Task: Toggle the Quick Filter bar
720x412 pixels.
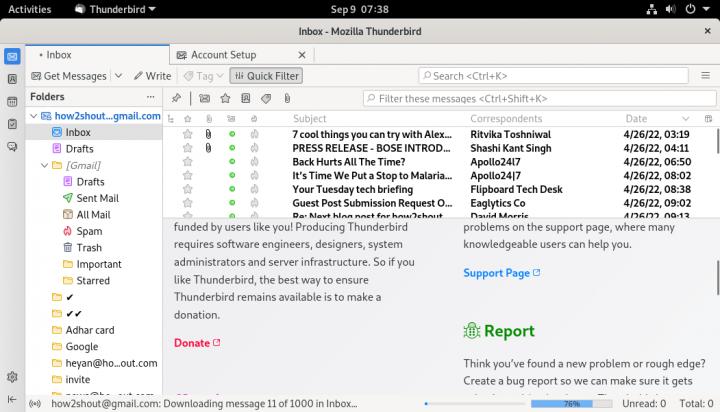Action: click(x=266, y=76)
